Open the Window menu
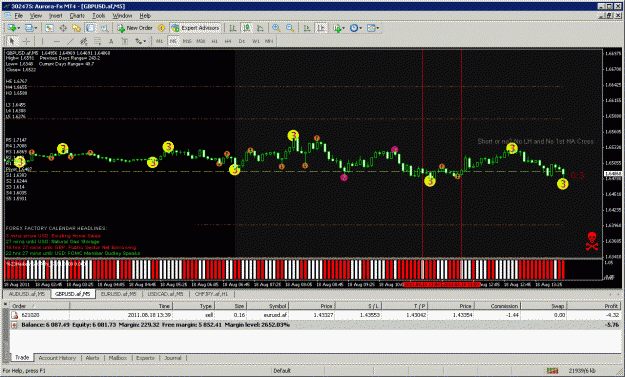The image size is (625, 377). pos(122,16)
